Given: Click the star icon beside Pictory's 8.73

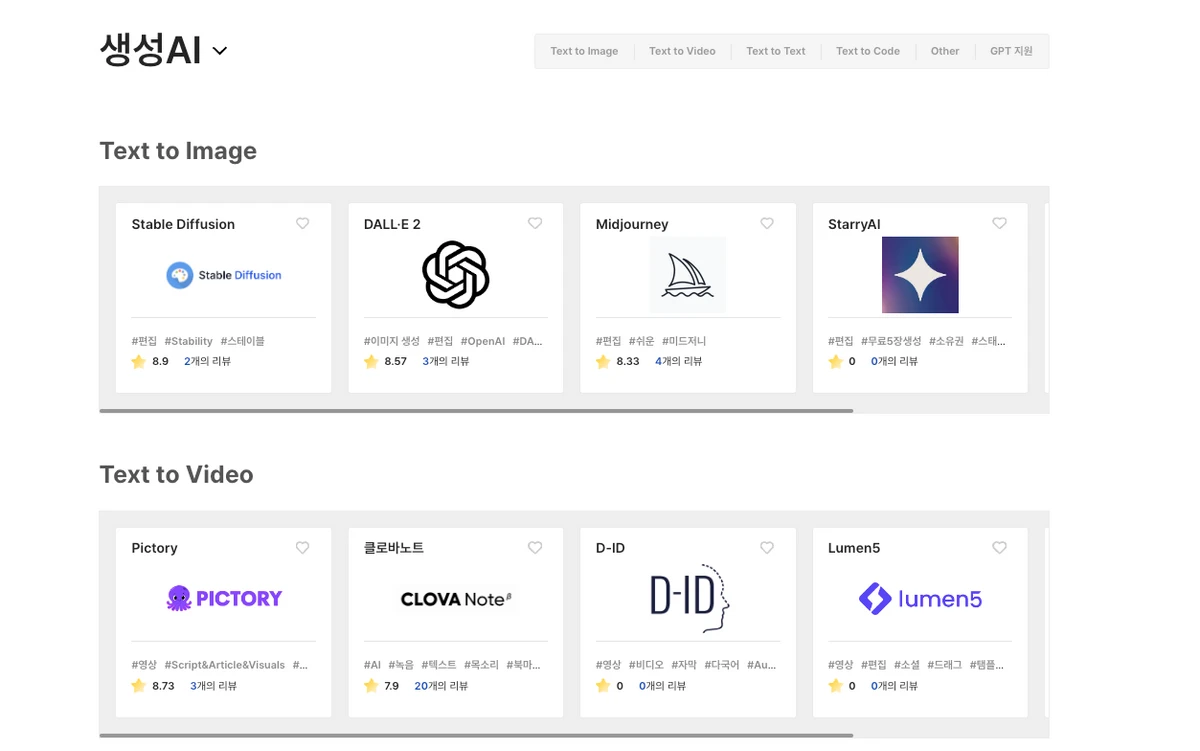Looking at the screenshot, I should (139, 686).
